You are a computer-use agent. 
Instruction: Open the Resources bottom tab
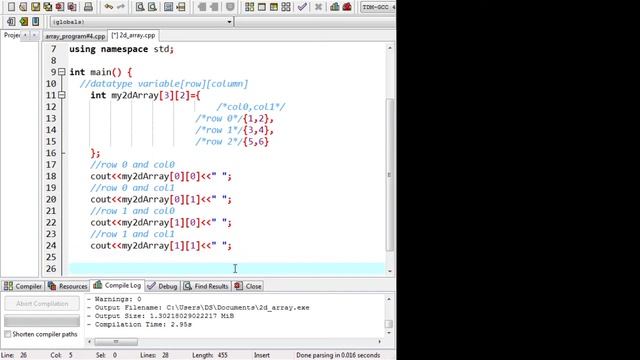(68, 286)
